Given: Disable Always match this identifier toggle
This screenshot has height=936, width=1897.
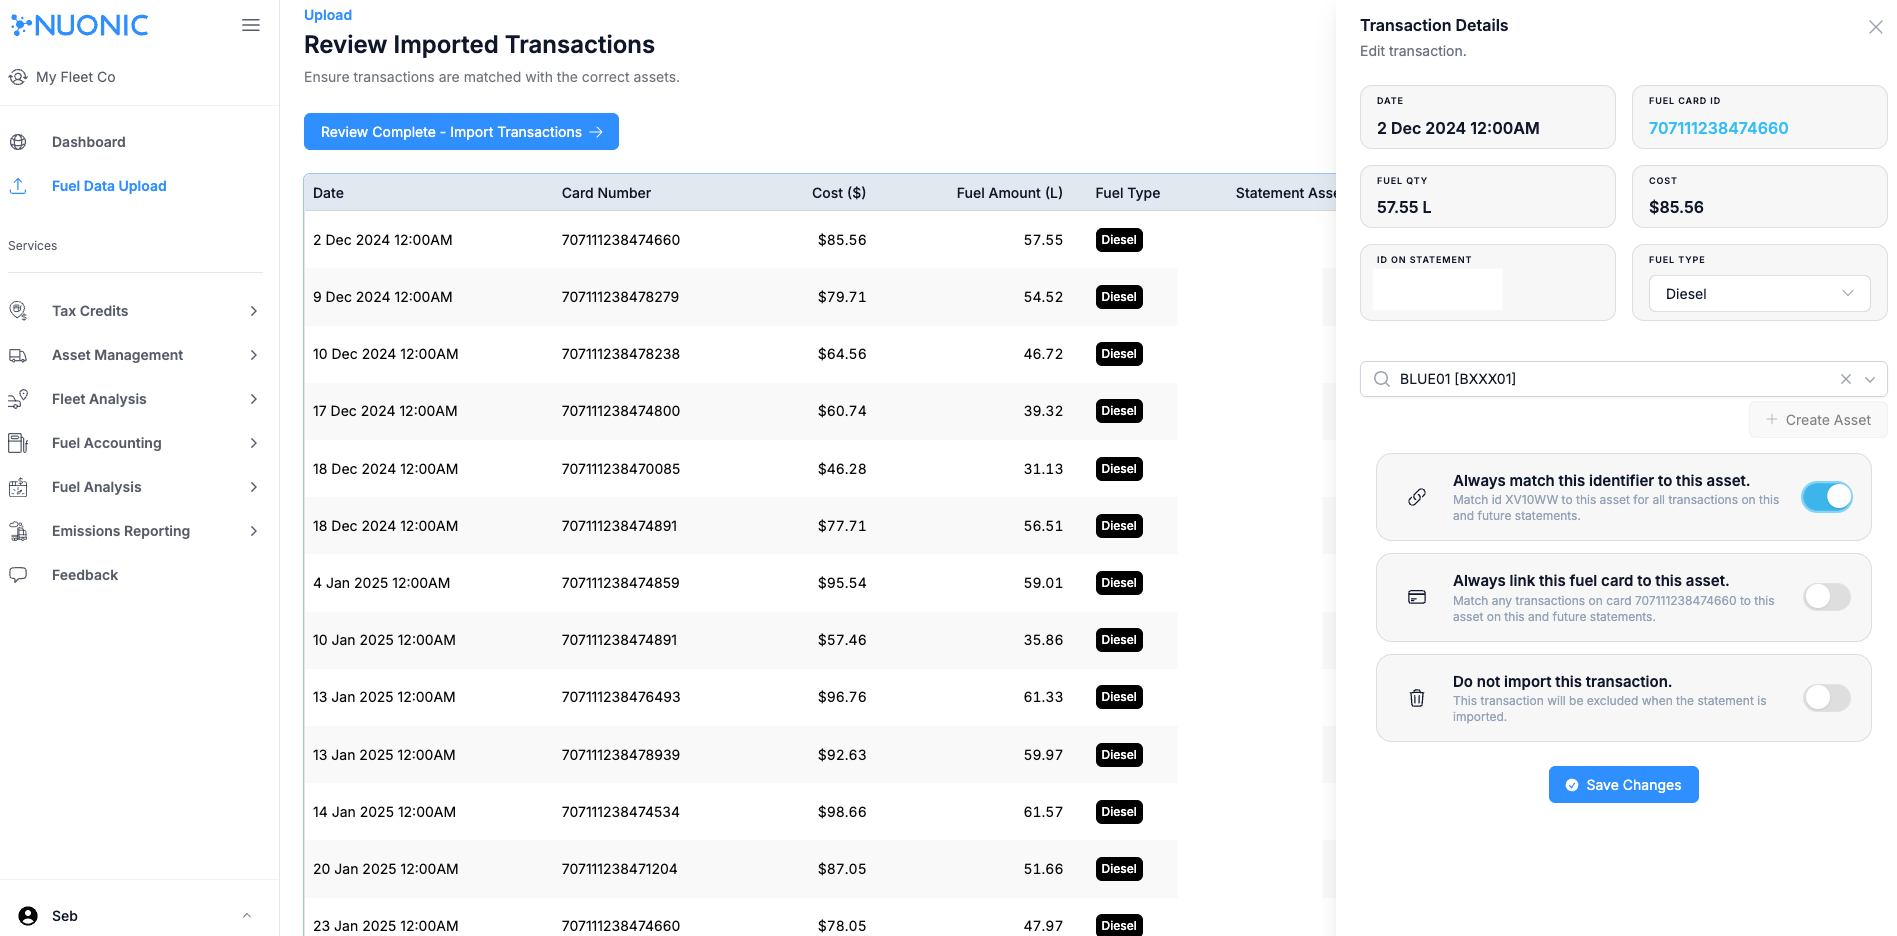Looking at the screenshot, I should pos(1827,497).
